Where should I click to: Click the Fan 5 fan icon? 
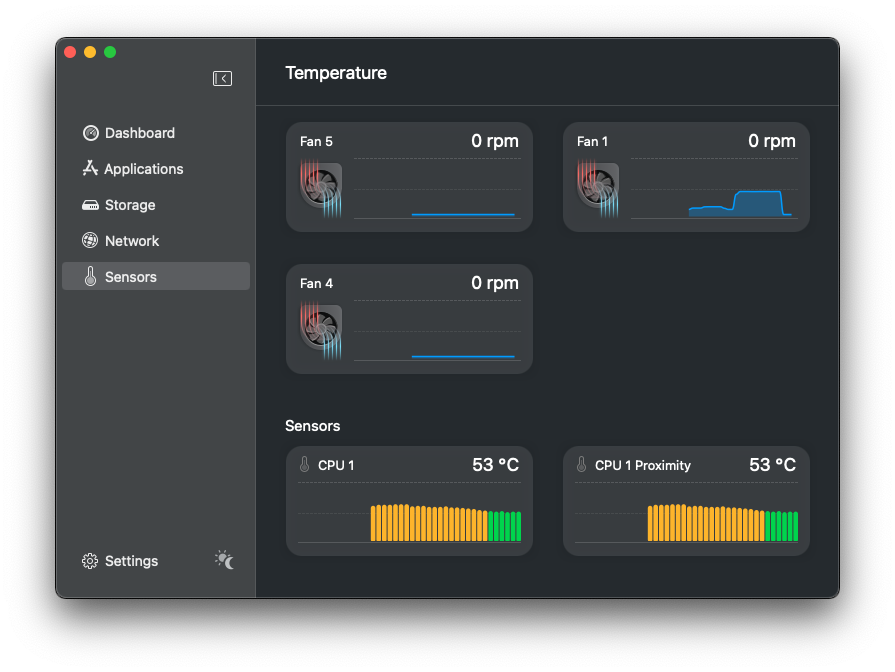tap(321, 188)
